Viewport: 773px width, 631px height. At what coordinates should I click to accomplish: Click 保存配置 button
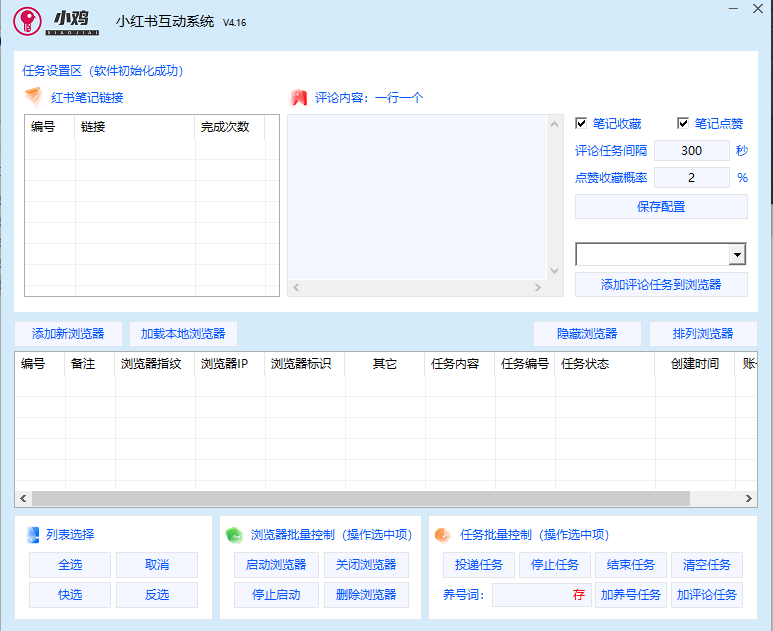(661, 207)
